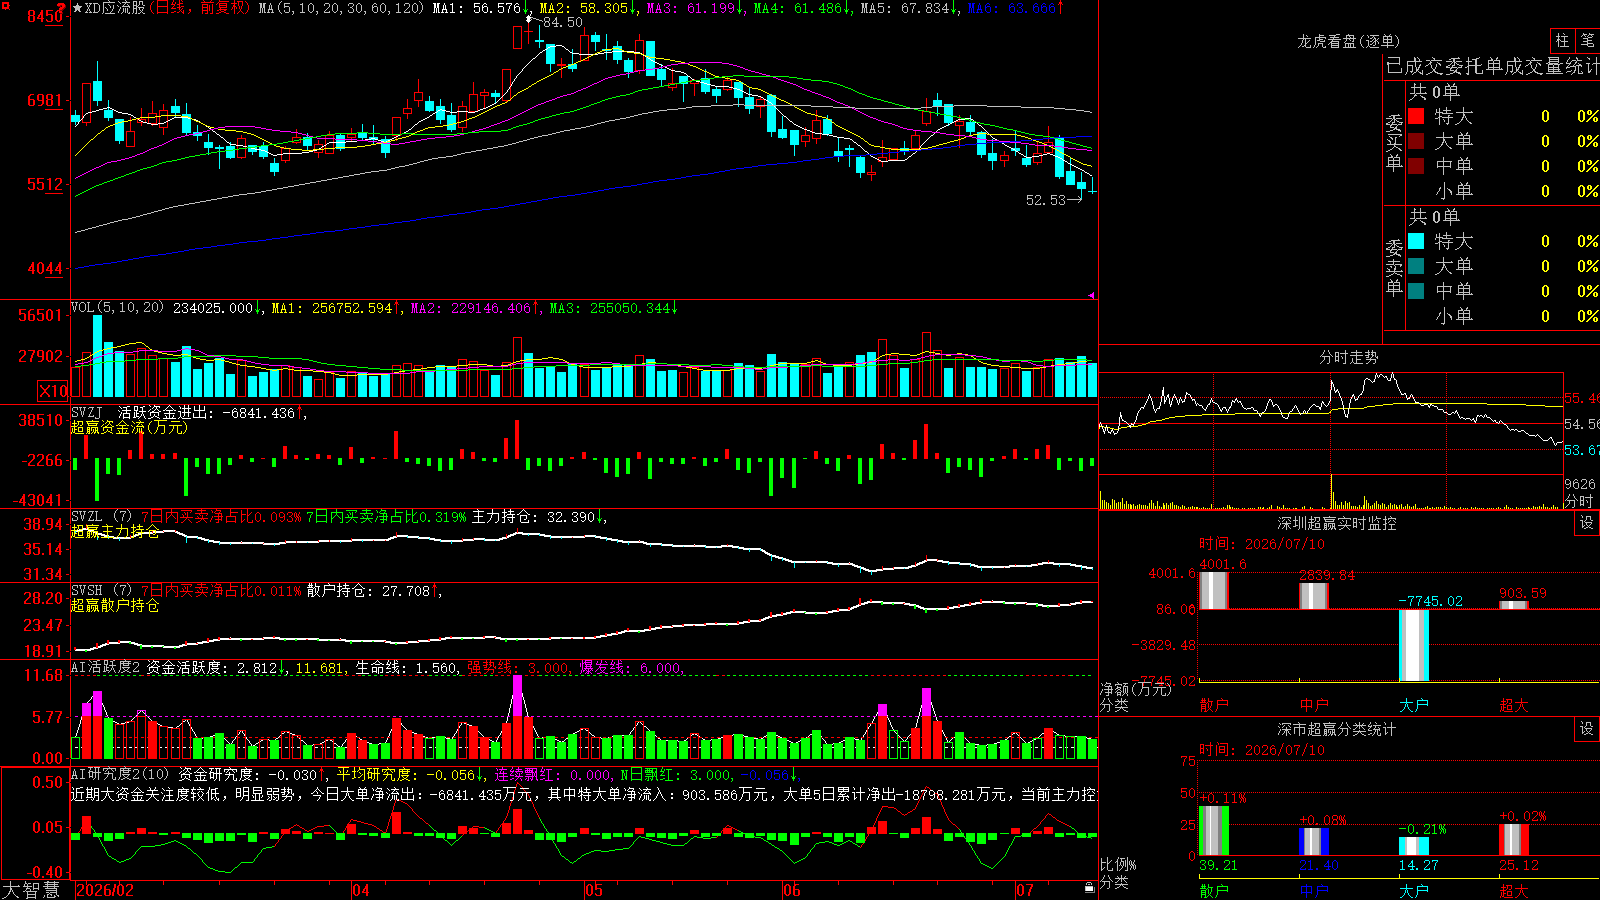The image size is (1600, 900).
Task: Click the 超大 bar showing 903.59
Action: tap(1513, 604)
